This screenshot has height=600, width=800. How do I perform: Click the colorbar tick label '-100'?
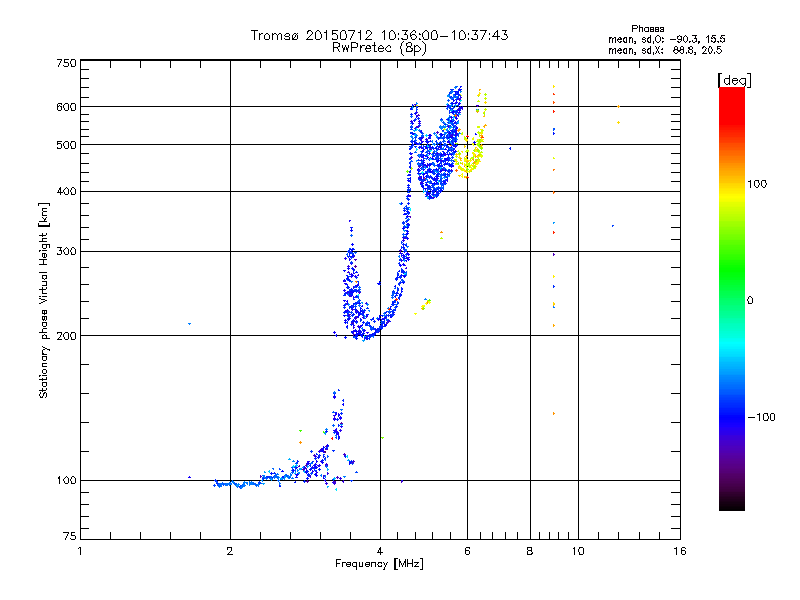click(x=761, y=417)
